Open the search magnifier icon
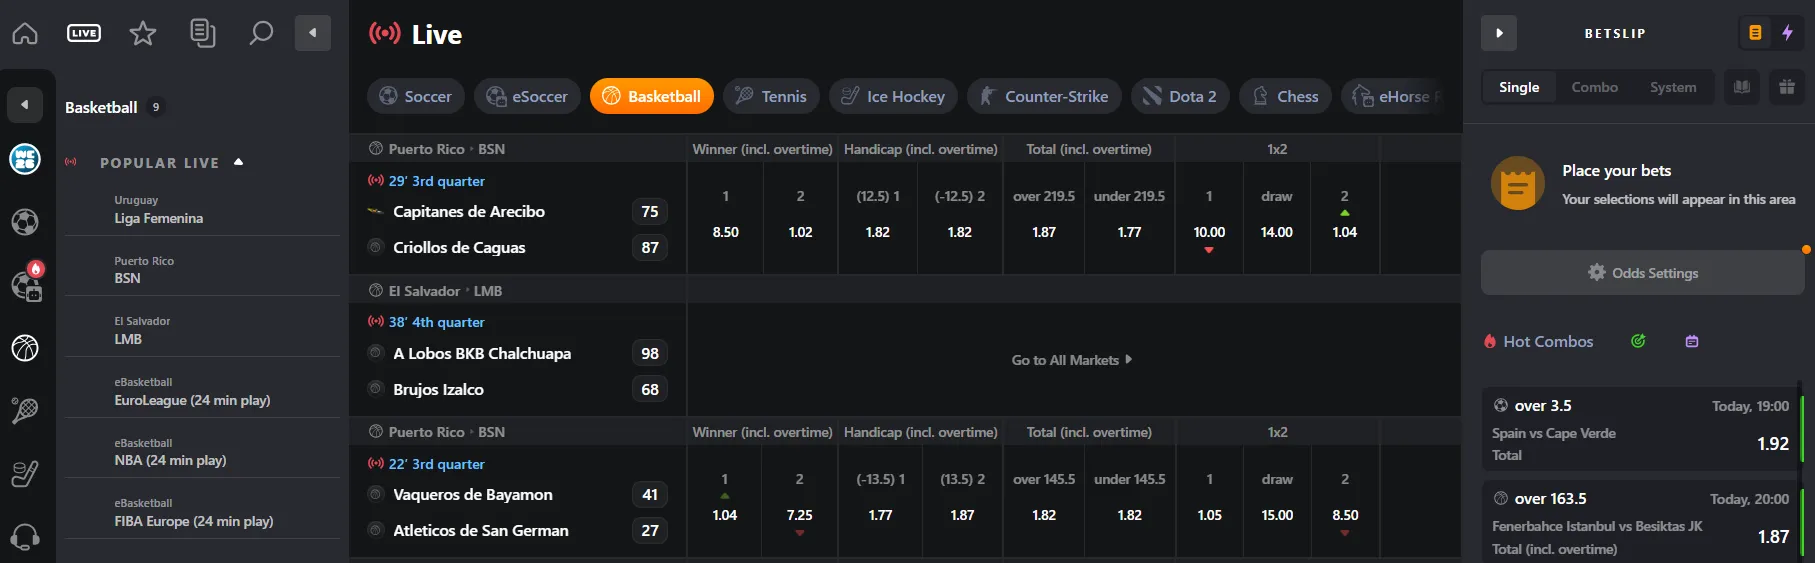 [x=261, y=33]
